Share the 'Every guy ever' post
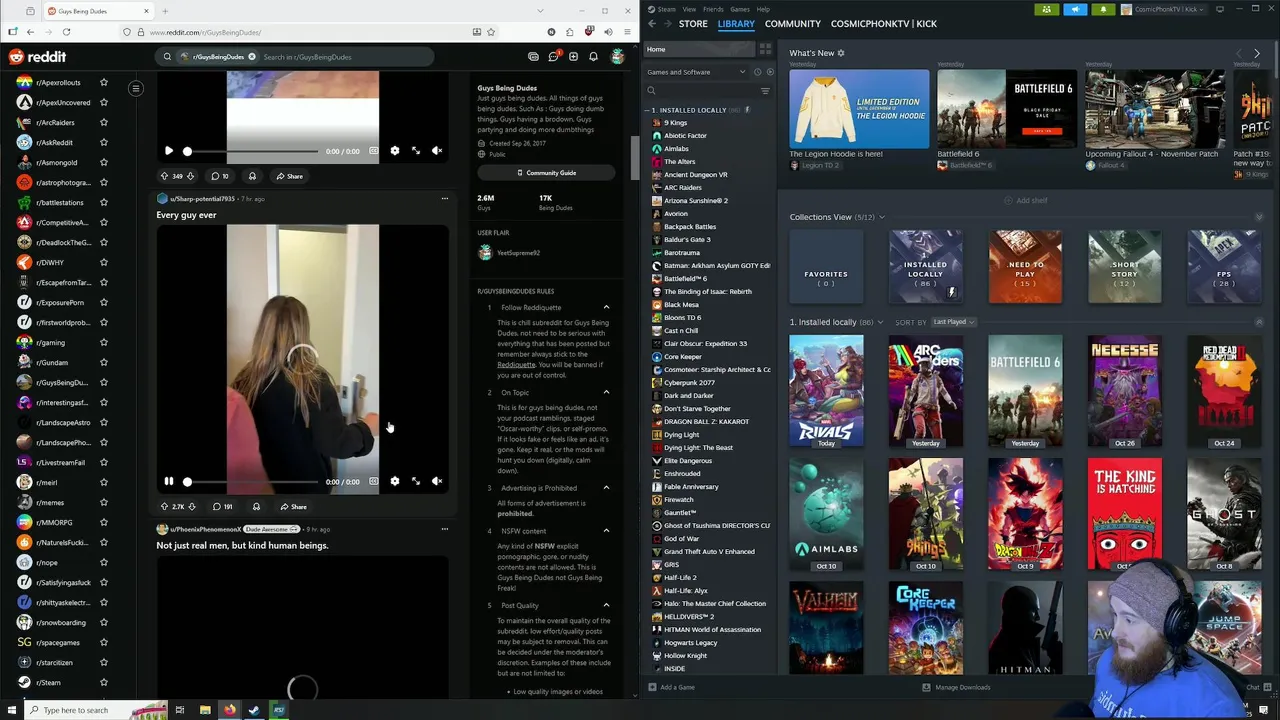 pyautogui.click(x=293, y=507)
